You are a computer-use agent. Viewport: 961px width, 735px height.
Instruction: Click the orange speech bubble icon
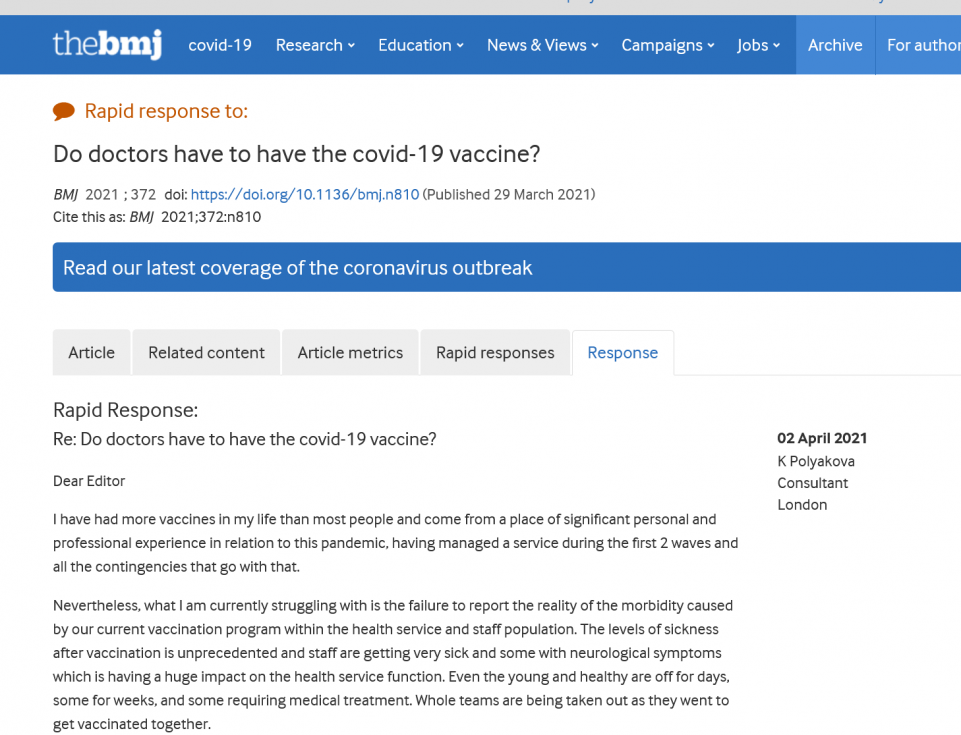64,112
